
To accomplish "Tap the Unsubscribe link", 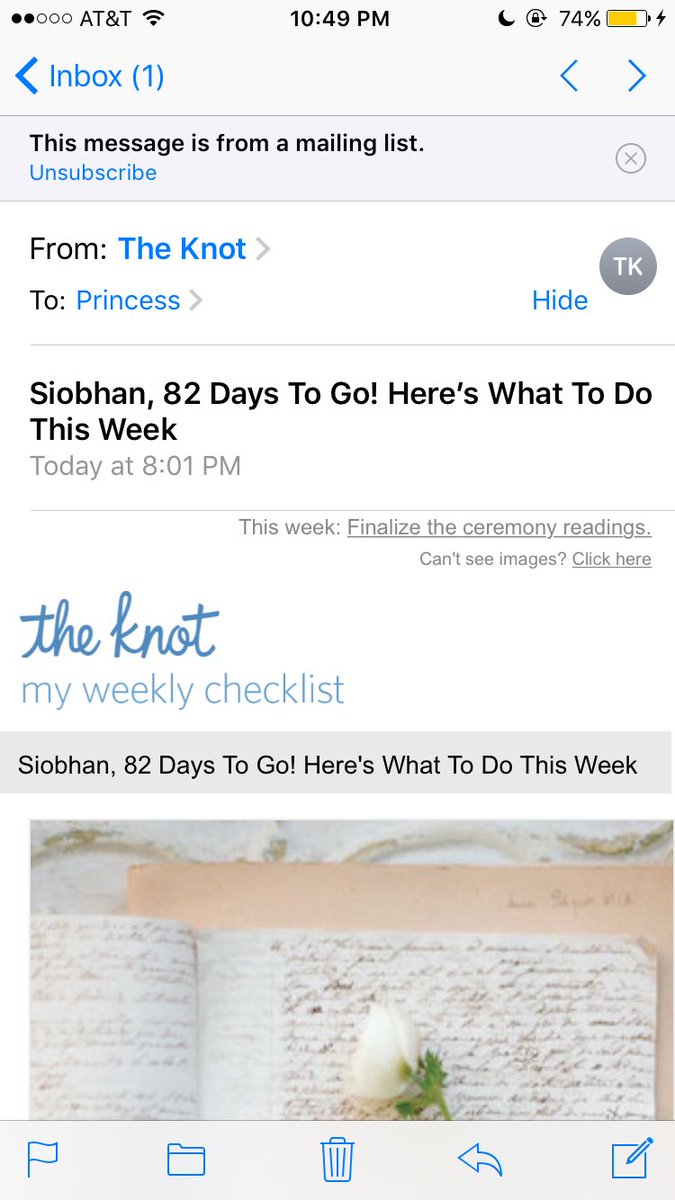I will pos(93,173).
